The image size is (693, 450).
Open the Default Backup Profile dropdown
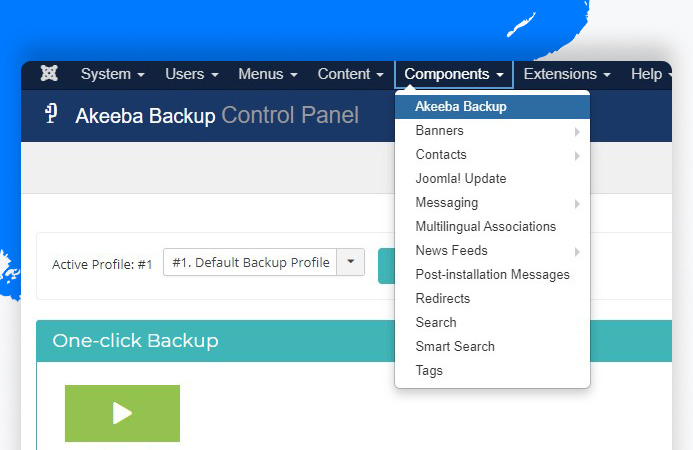tap(264, 262)
